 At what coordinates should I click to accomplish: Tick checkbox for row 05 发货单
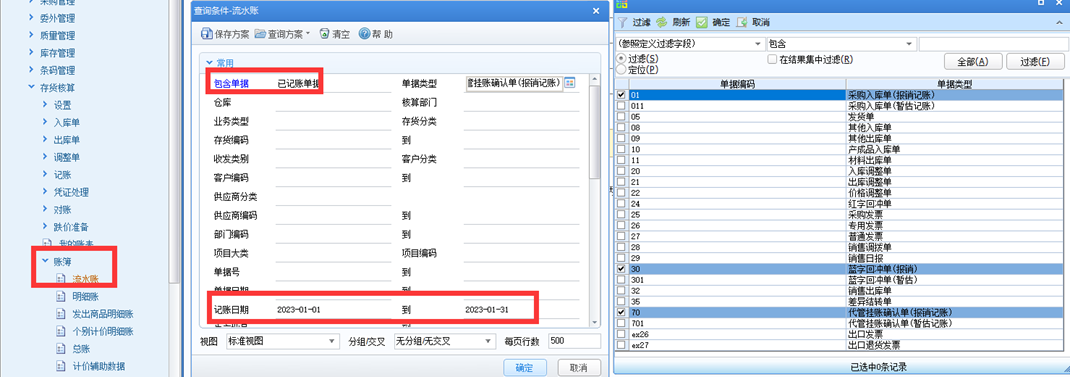(x=620, y=117)
